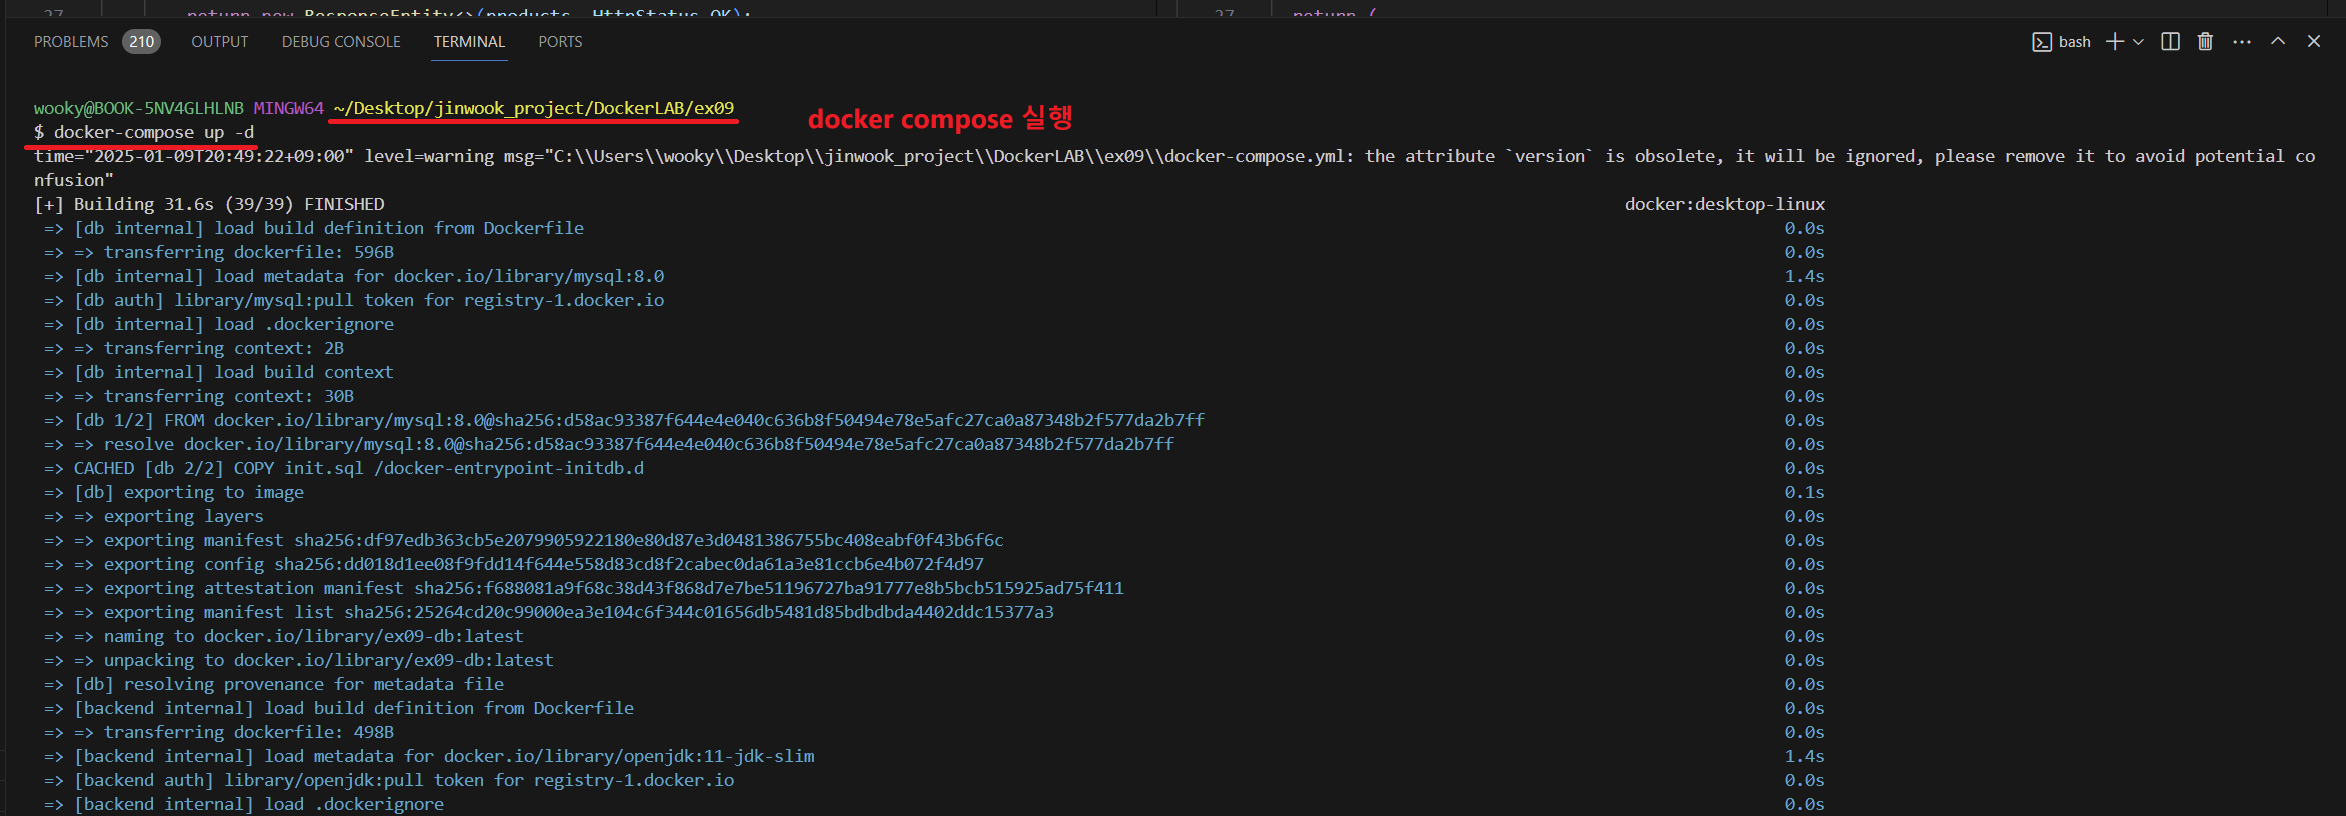Switch to the PORTS tab

point(560,42)
